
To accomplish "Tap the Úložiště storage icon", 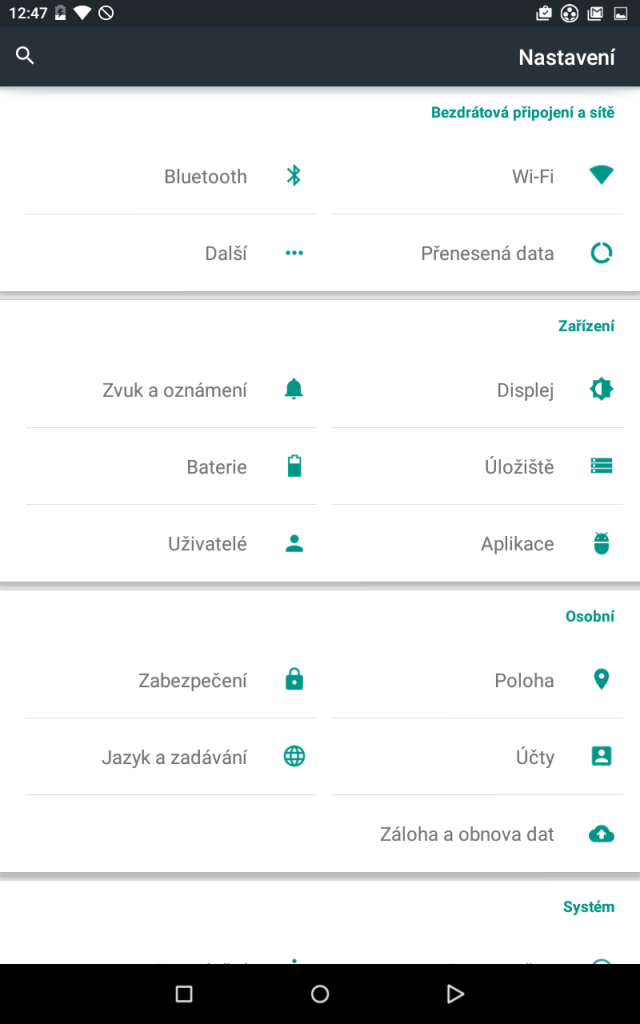I will [601, 466].
